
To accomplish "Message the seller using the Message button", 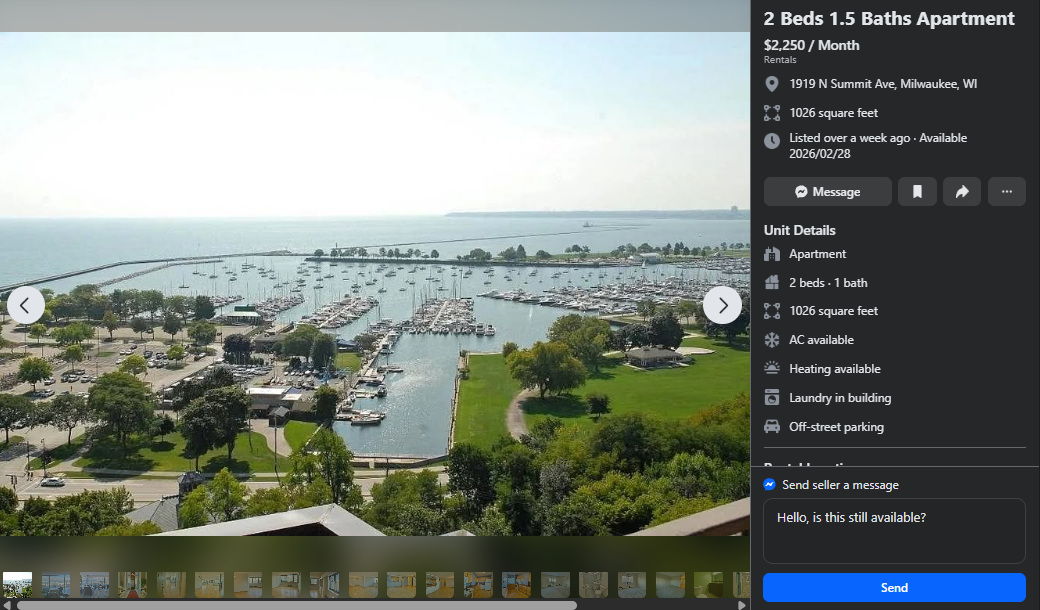I will tap(828, 192).
